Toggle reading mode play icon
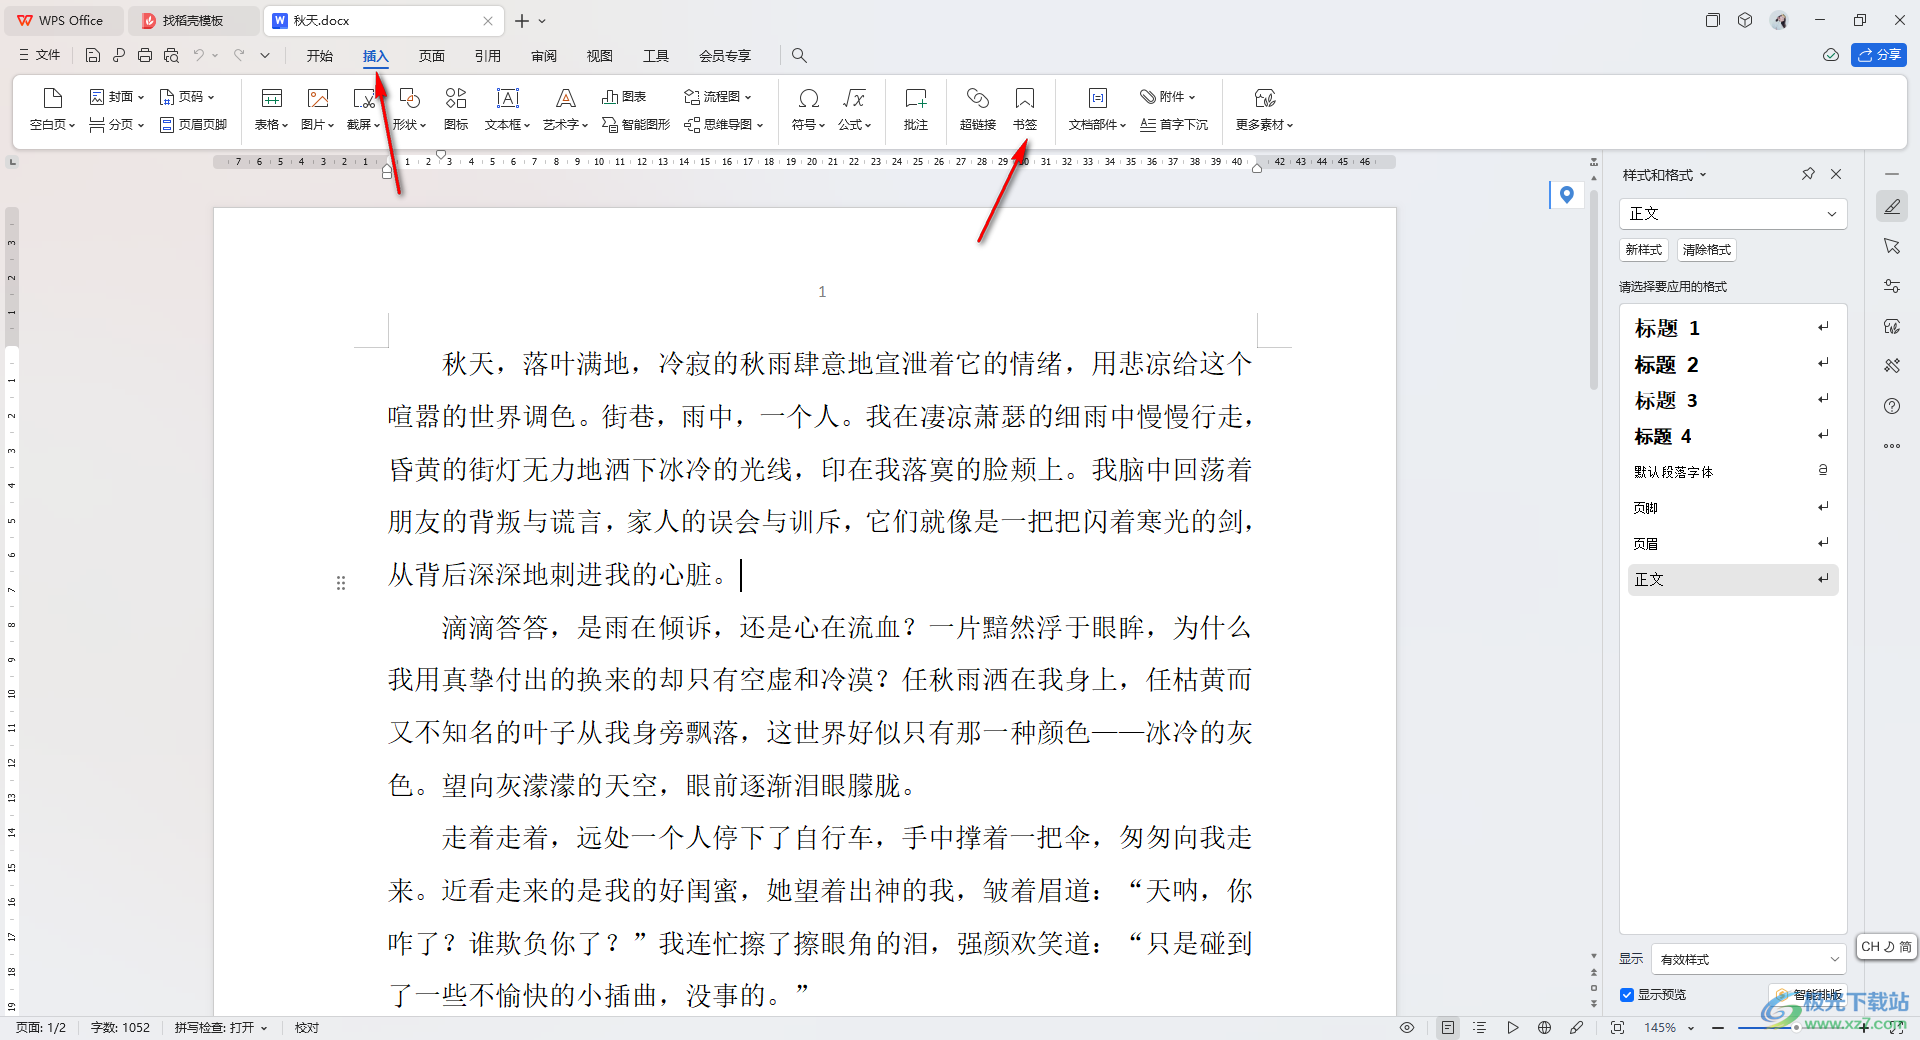 [1513, 1027]
